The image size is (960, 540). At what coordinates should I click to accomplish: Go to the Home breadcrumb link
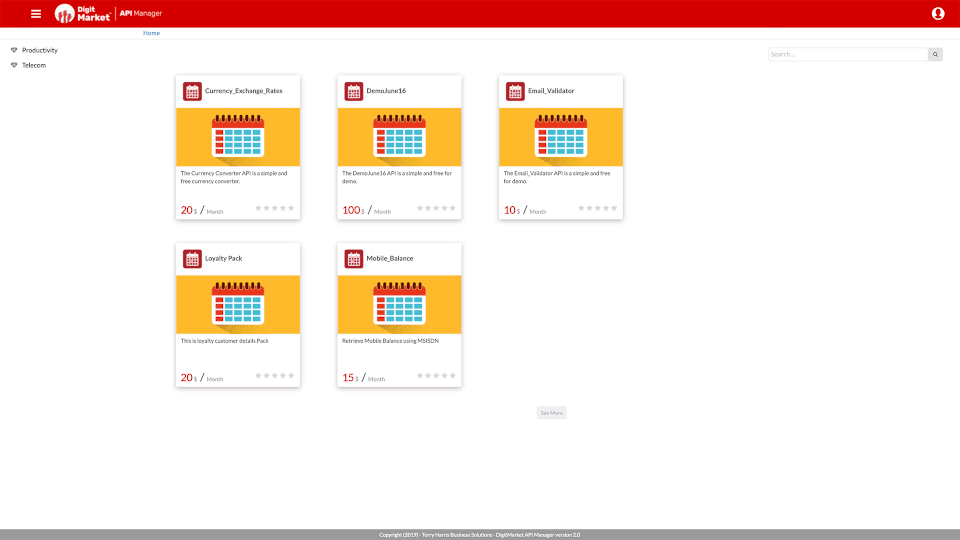tap(151, 33)
